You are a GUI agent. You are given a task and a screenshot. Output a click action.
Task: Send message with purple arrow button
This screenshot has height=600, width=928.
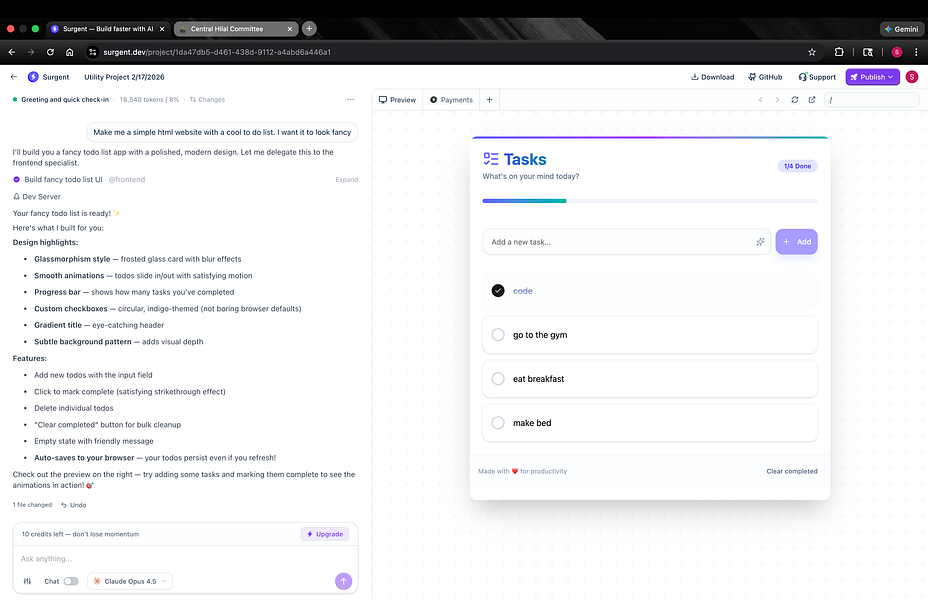click(x=343, y=581)
